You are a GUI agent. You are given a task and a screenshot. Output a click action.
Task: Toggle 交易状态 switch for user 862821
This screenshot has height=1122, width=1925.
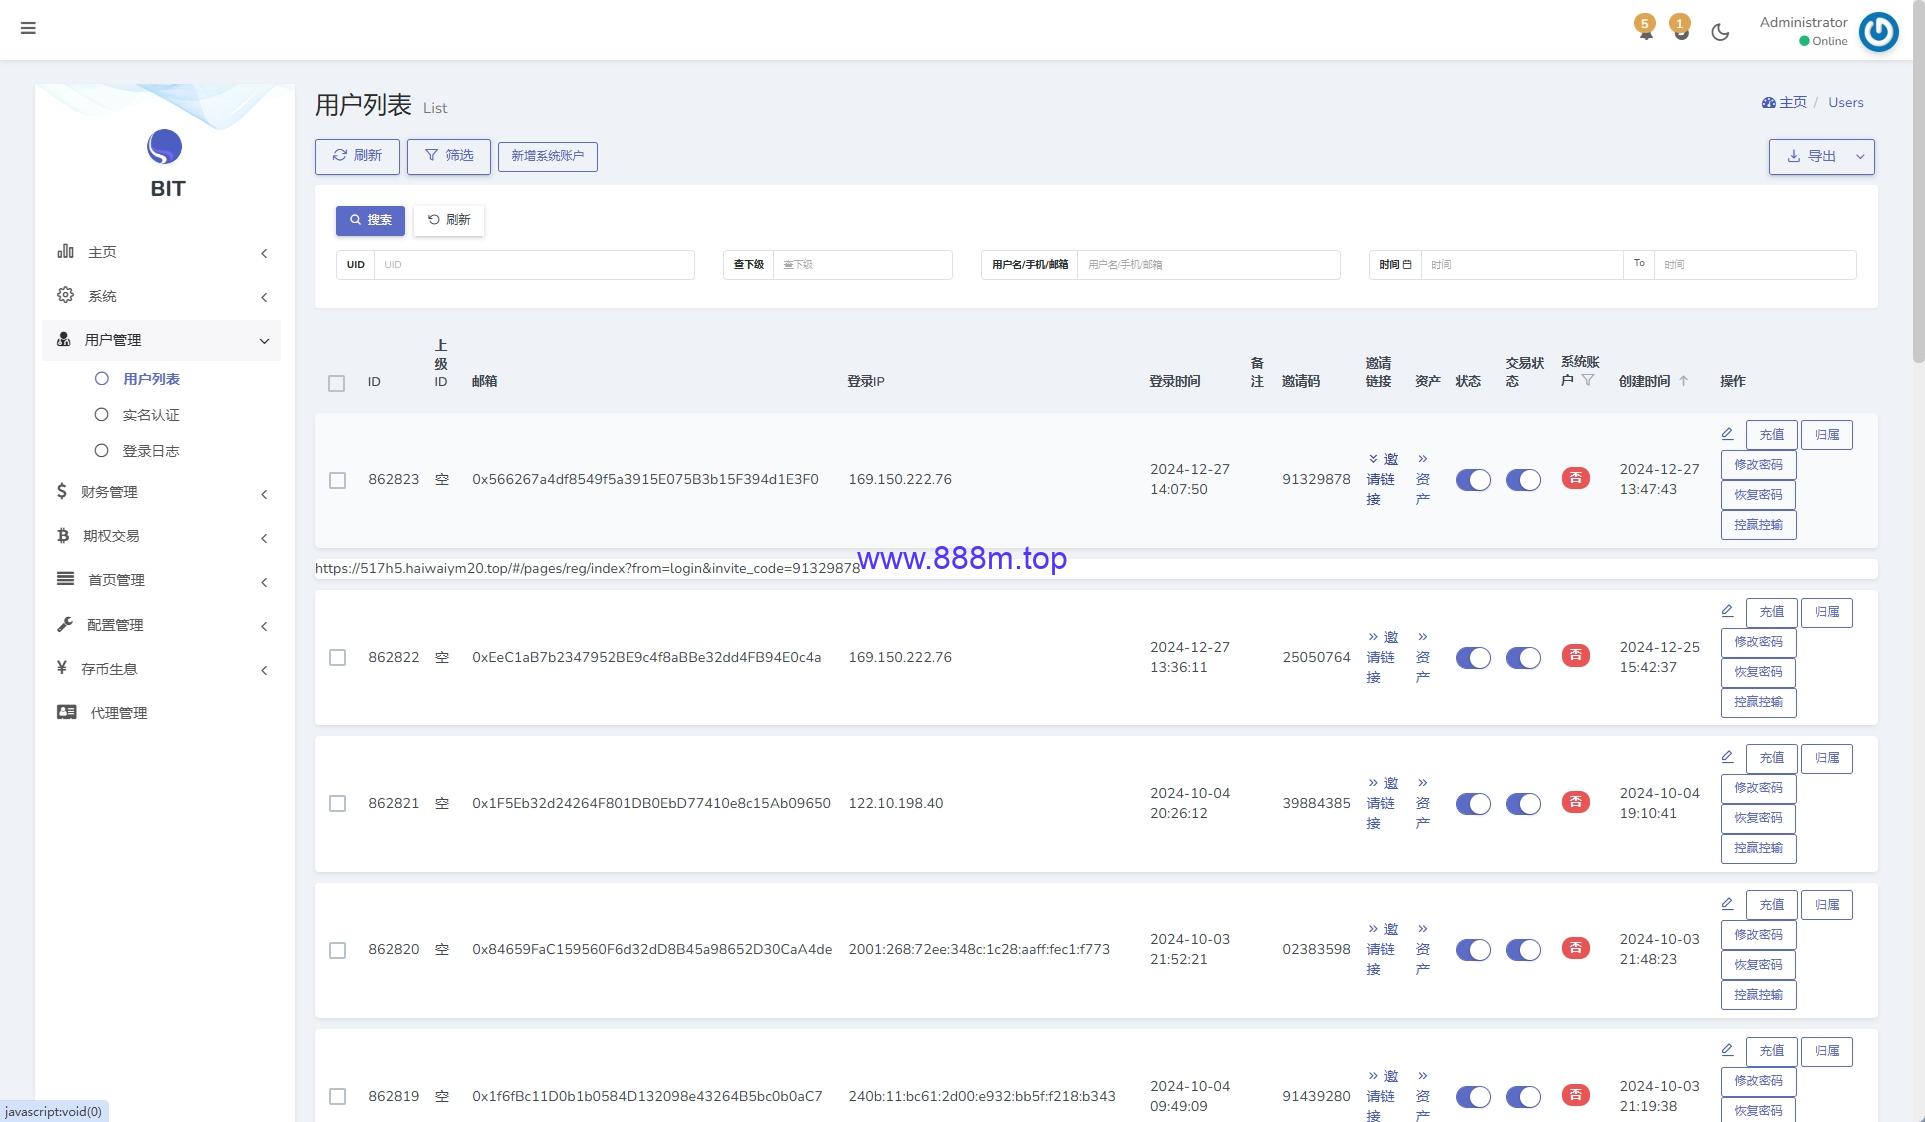(x=1523, y=803)
